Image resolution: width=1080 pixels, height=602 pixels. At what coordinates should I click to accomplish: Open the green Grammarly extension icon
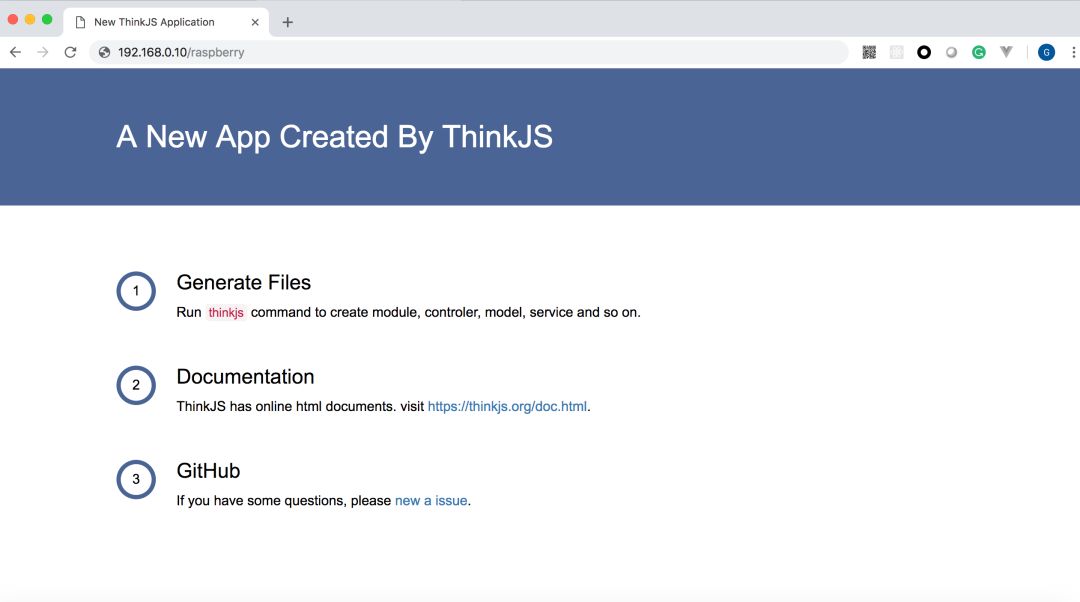[x=979, y=52]
